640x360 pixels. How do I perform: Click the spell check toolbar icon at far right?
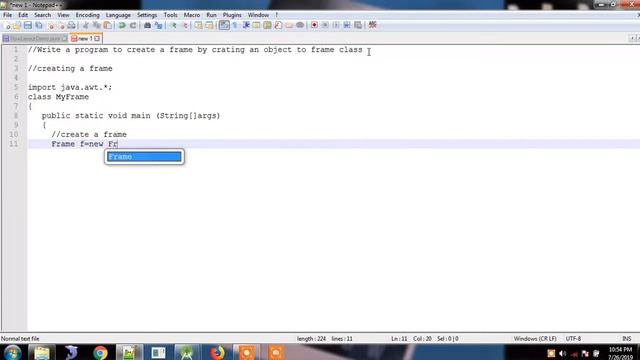tap(372, 25)
